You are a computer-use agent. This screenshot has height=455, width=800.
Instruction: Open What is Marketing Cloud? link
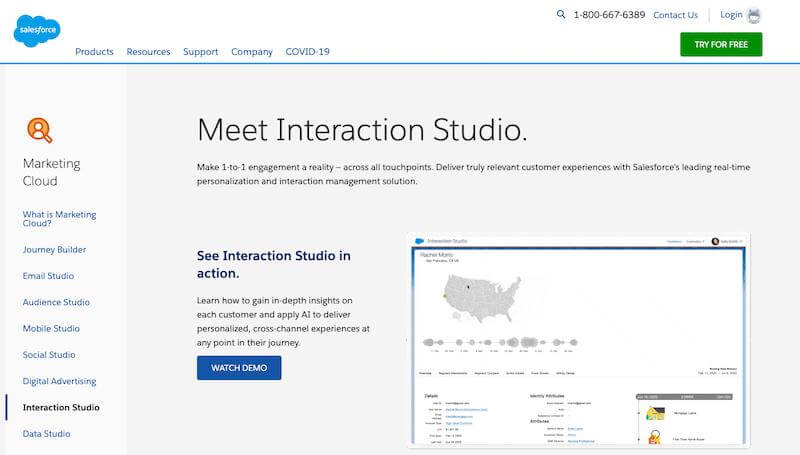pos(59,219)
